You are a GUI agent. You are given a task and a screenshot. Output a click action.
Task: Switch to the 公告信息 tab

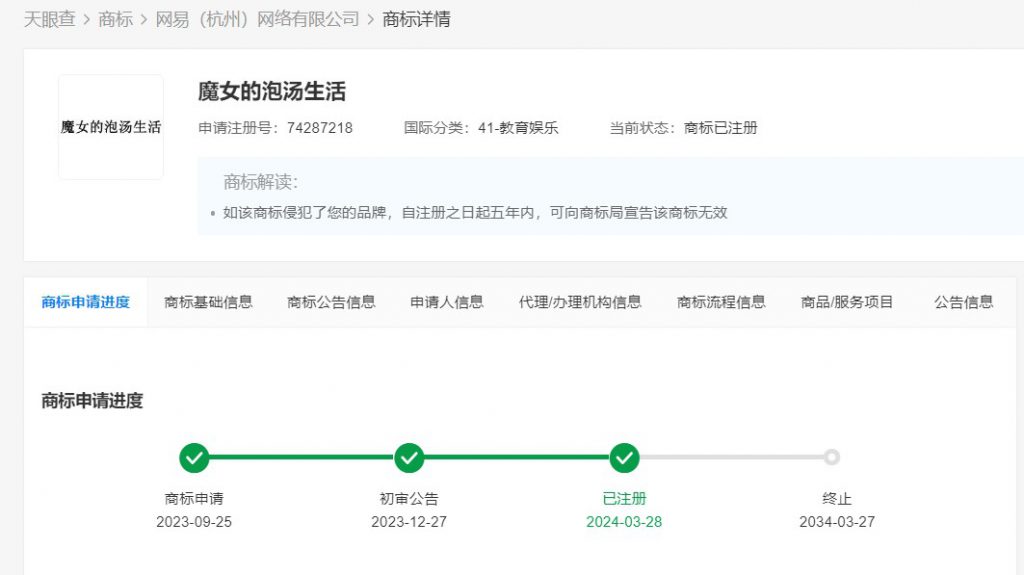[963, 302]
